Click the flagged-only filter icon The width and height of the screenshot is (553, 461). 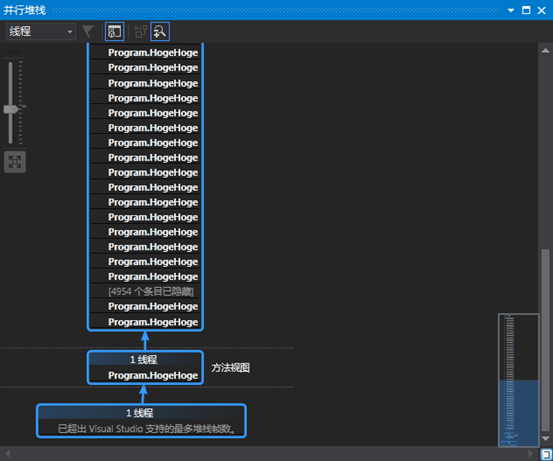tap(88, 31)
